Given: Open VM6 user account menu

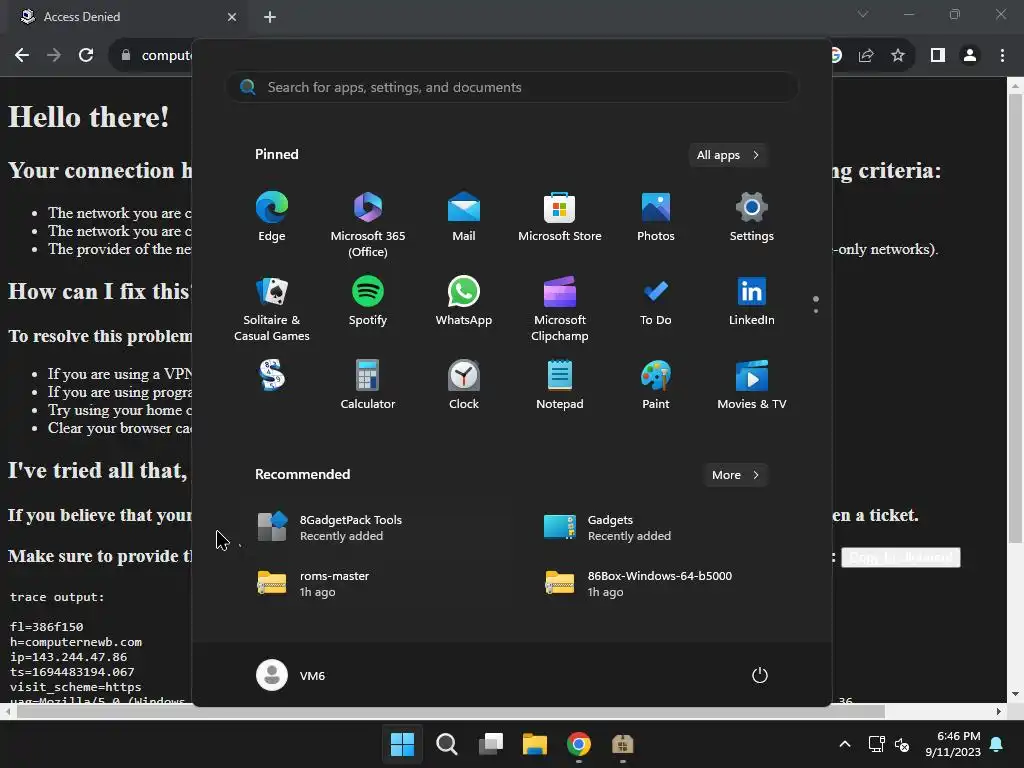Looking at the screenshot, I should coord(291,675).
